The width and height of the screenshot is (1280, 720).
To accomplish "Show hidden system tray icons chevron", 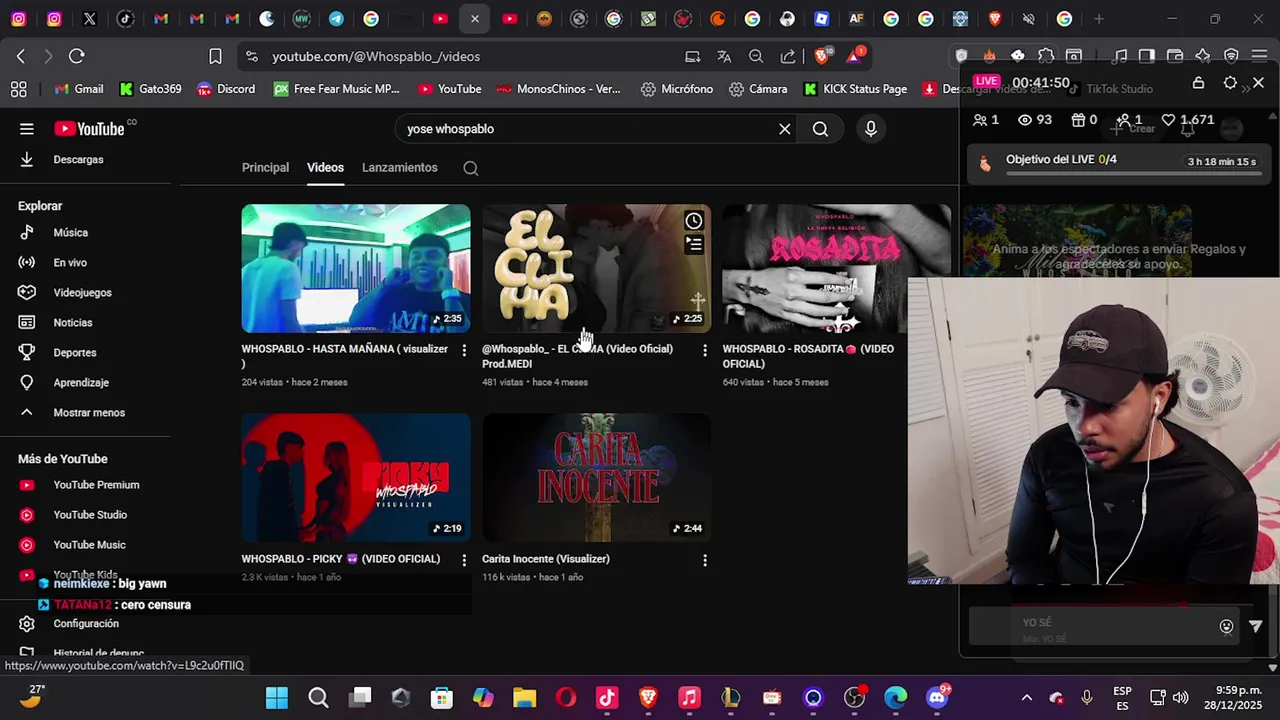I will point(1026,698).
